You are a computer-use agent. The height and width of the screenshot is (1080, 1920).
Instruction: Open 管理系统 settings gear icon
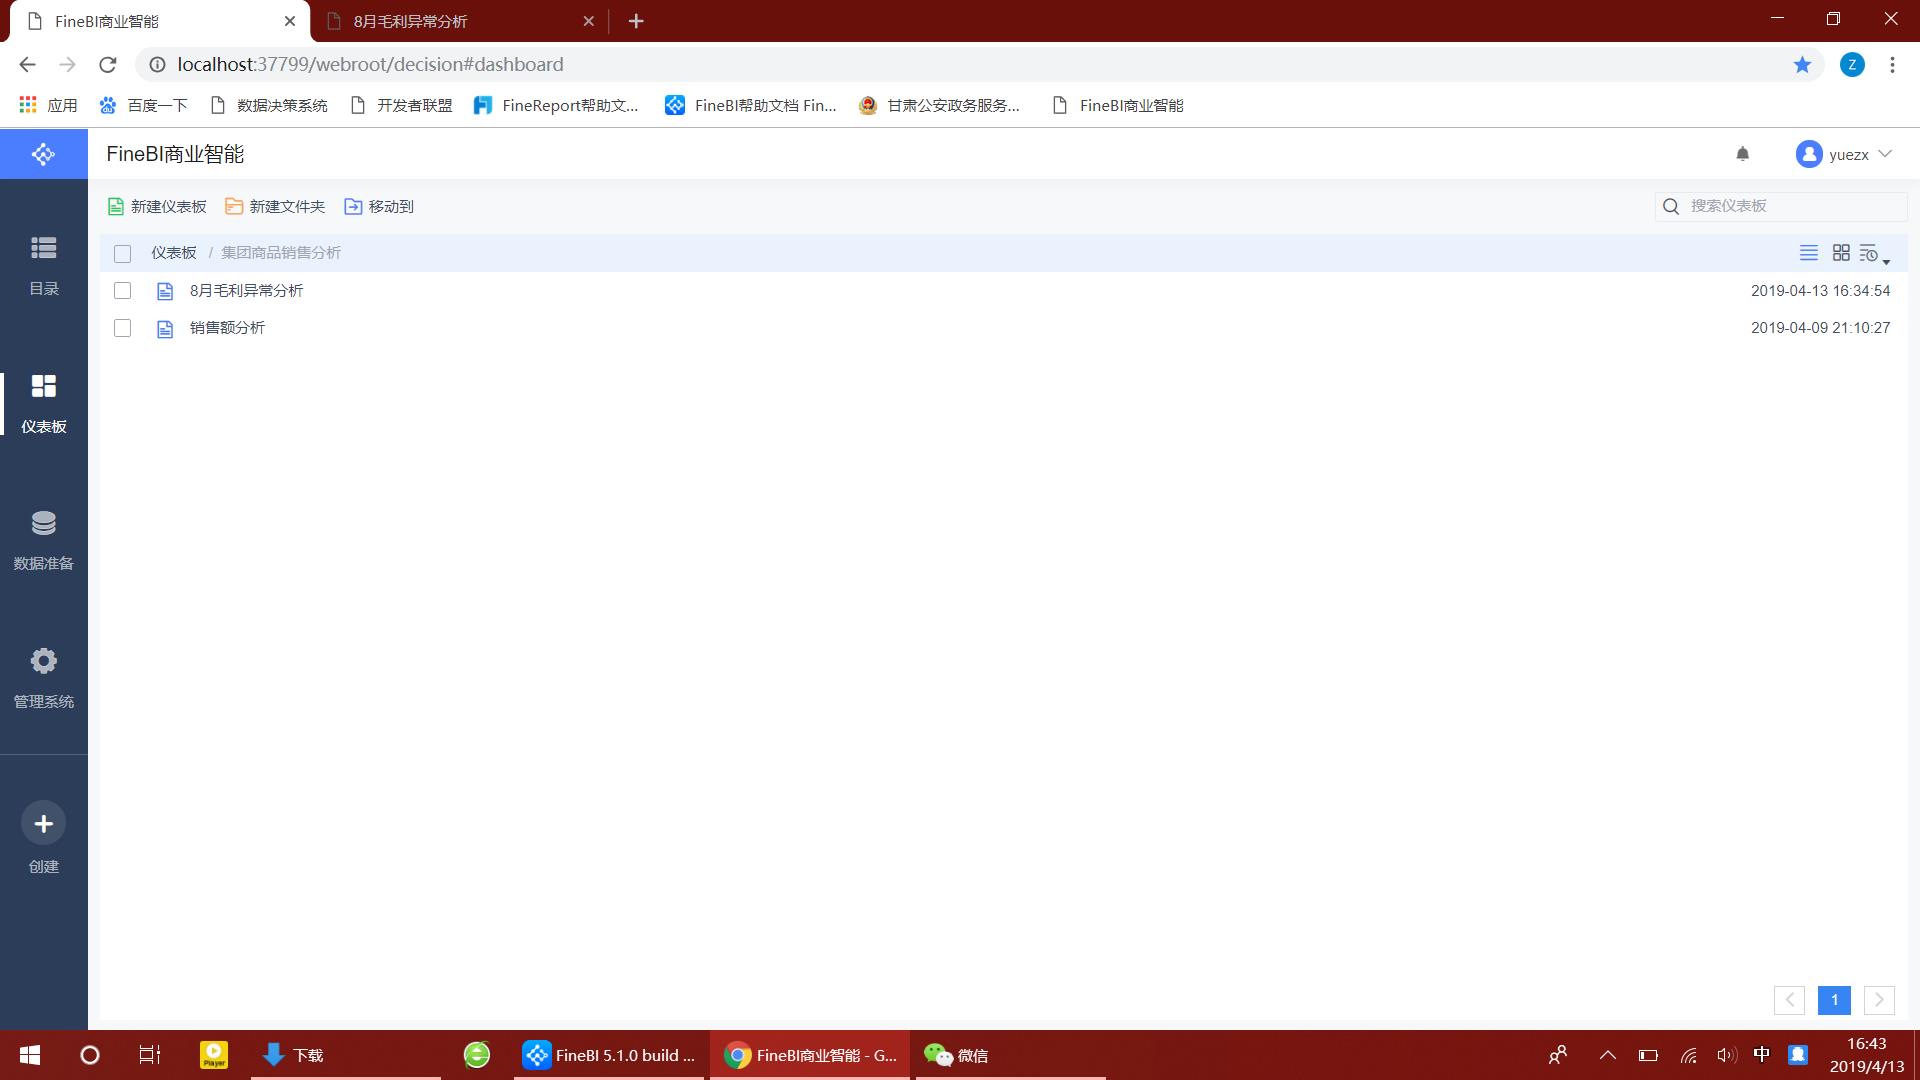(x=43, y=661)
